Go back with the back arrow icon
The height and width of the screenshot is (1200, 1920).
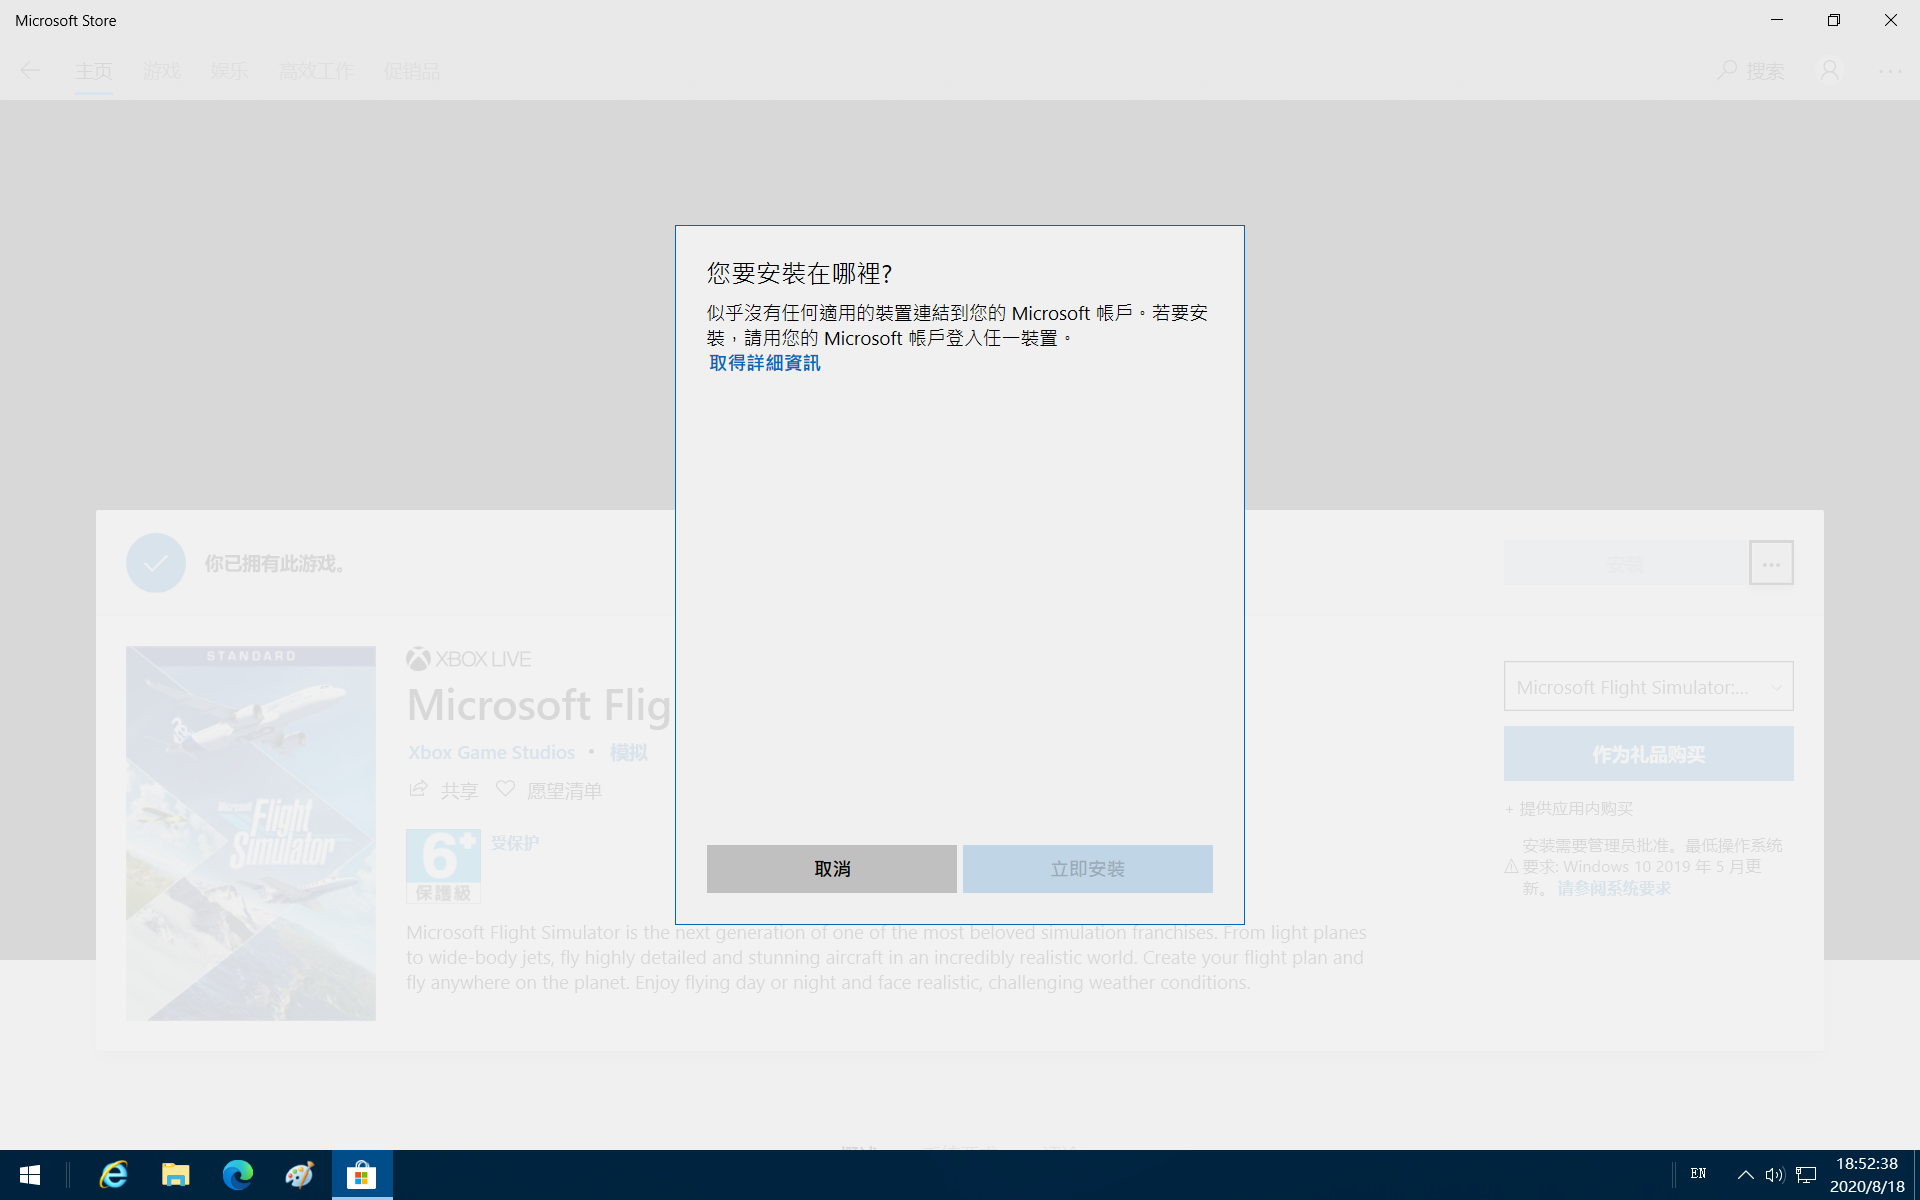(x=30, y=70)
